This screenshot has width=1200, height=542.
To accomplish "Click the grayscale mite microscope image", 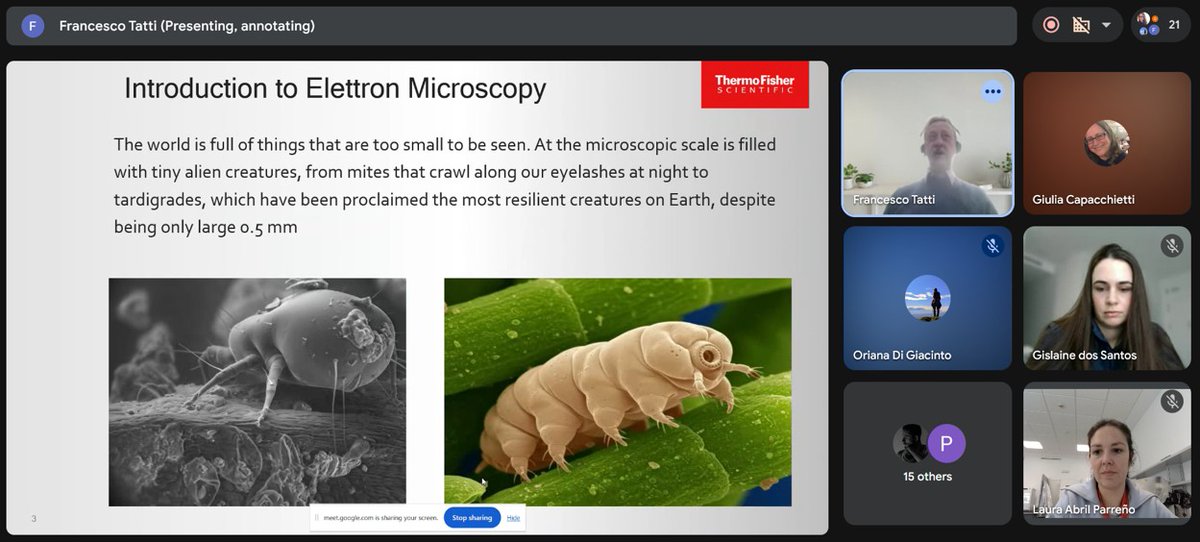I will click(x=257, y=391).
